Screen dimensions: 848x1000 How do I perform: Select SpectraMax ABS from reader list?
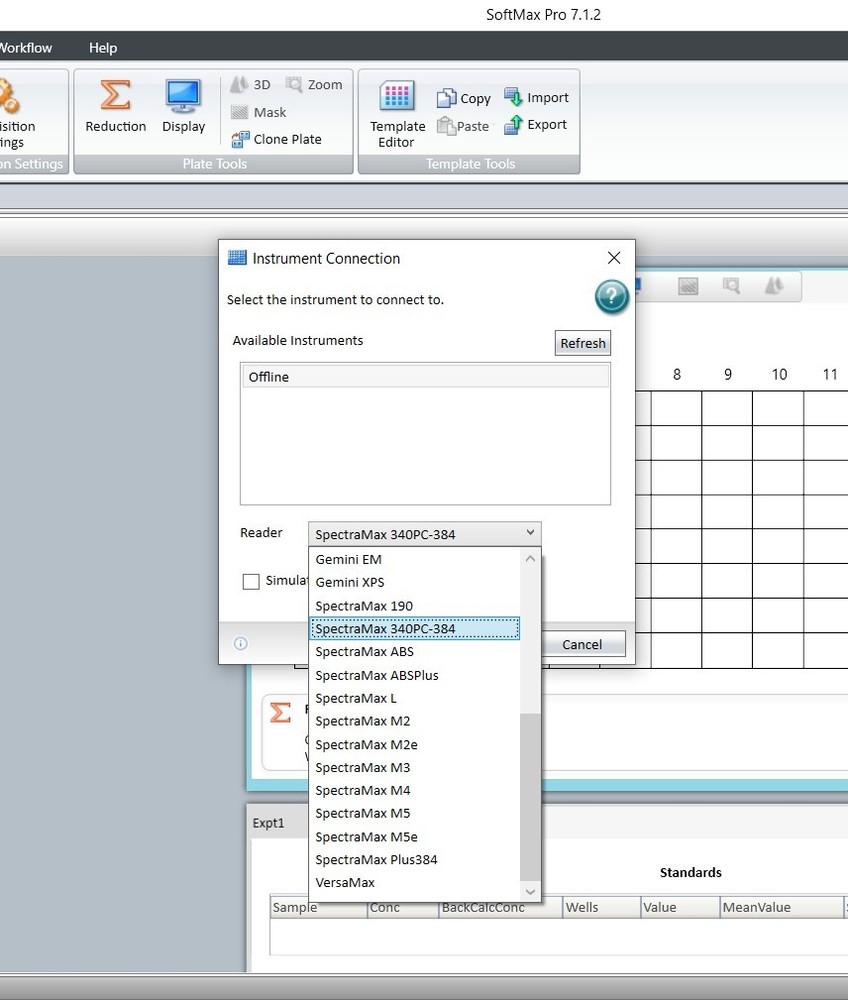pos(414,652)
